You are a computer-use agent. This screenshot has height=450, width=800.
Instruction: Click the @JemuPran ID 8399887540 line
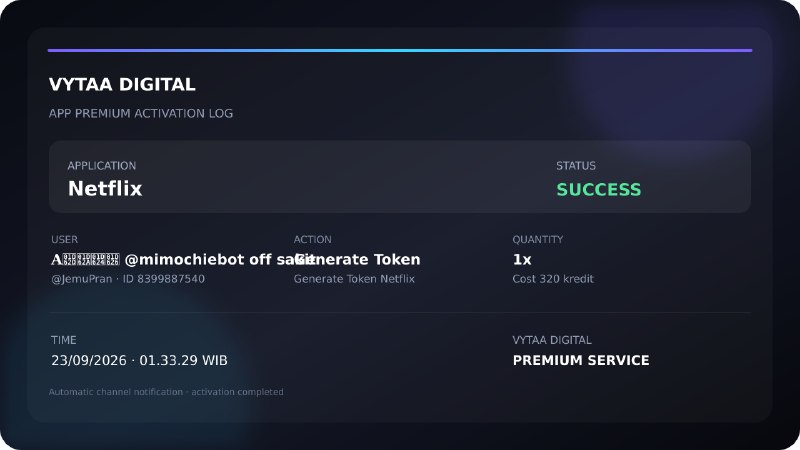(128, 279)
